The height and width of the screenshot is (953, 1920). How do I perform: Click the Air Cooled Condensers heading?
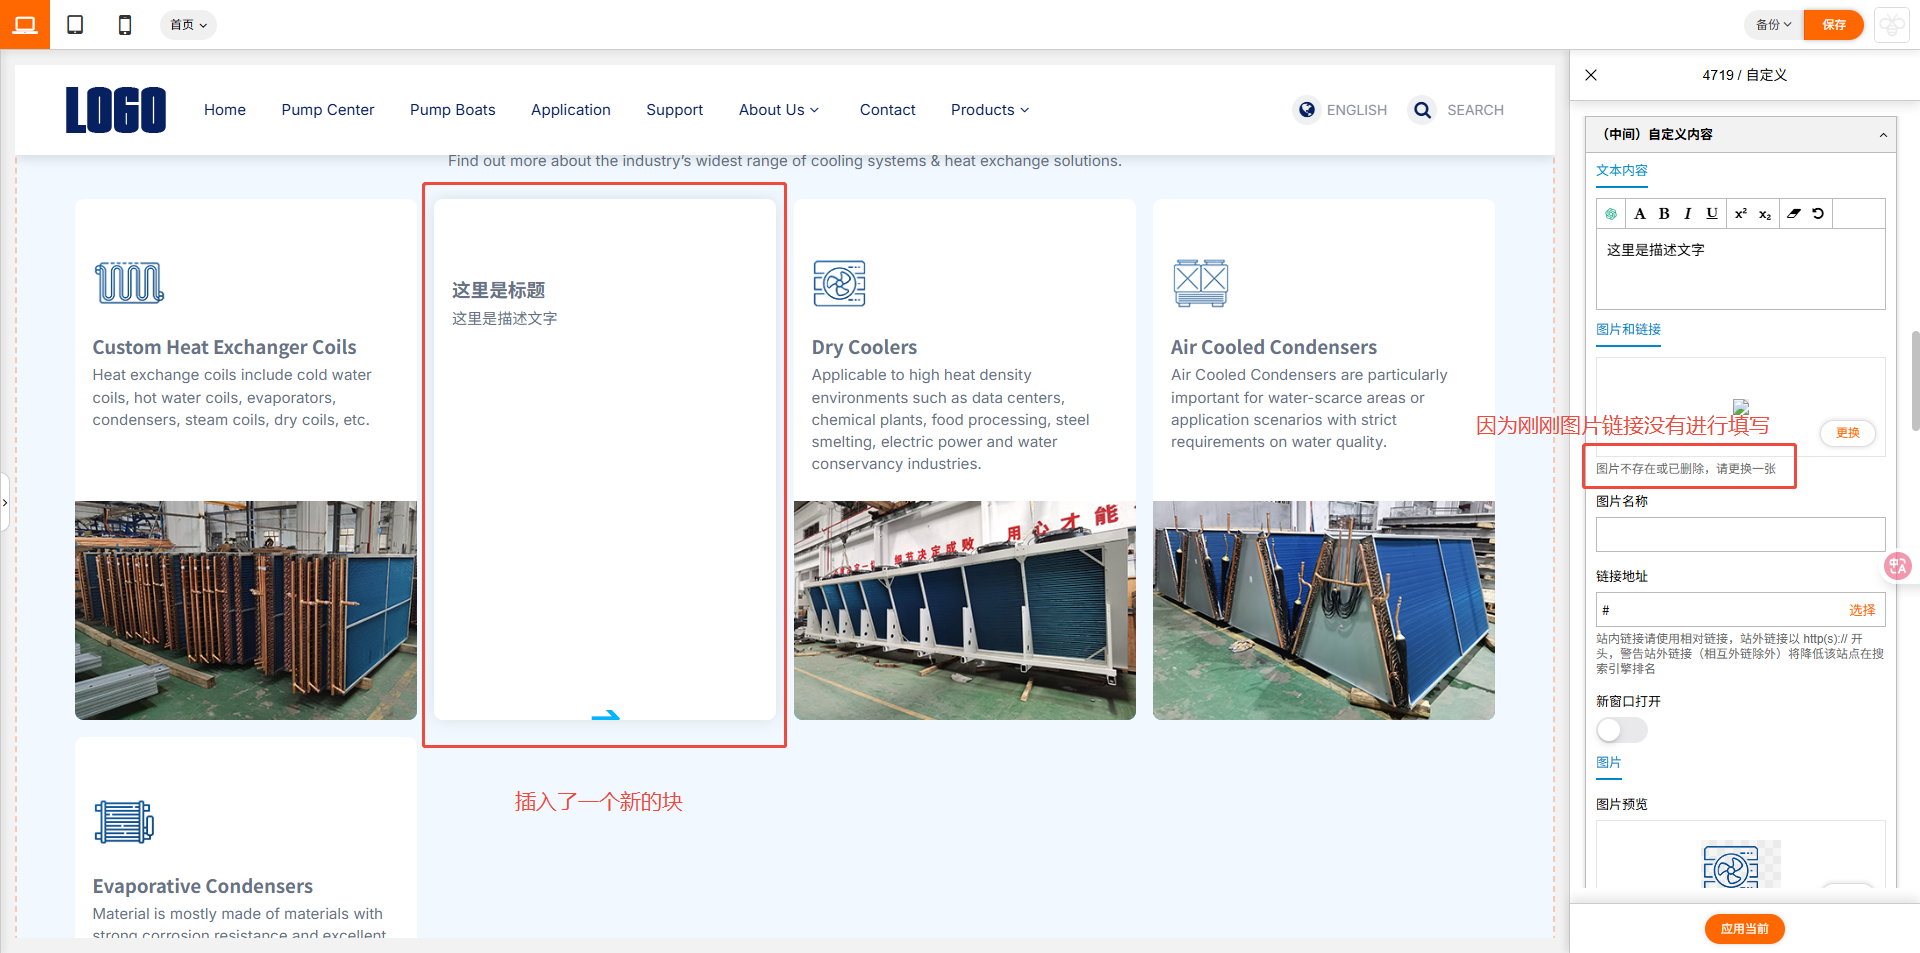1274,347
